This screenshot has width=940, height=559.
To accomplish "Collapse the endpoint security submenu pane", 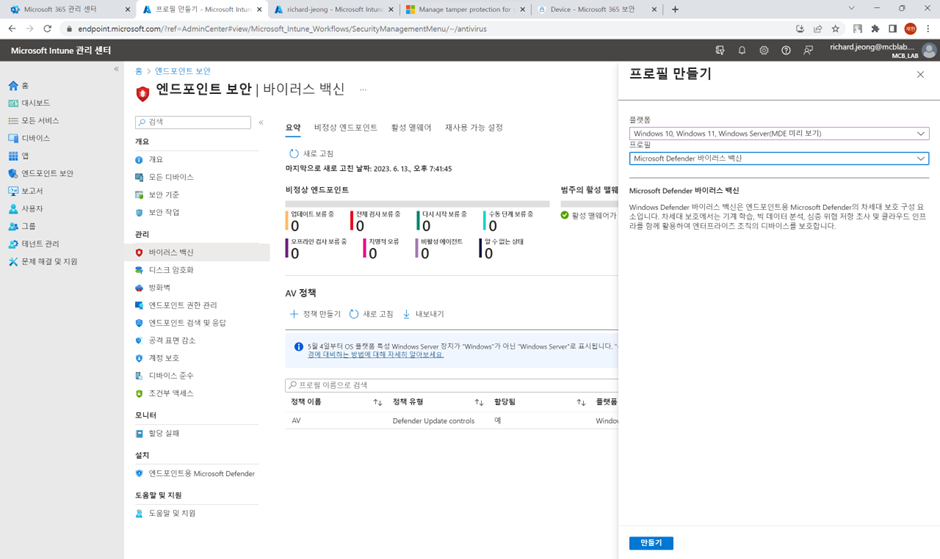I will (x=261, y=122).
